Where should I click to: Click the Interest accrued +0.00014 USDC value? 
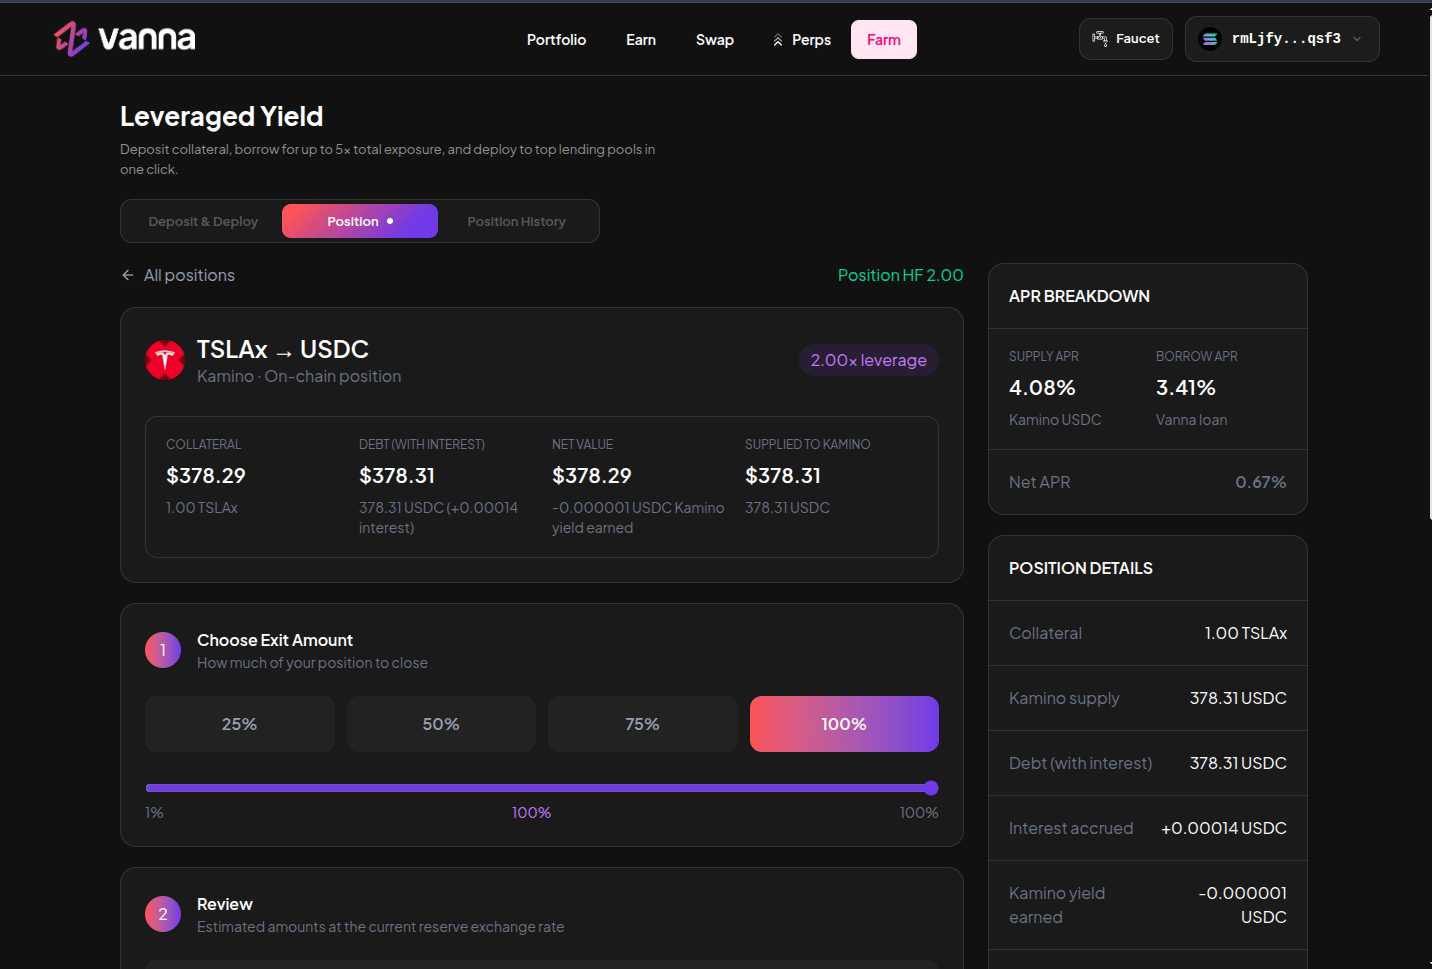click(1224, 828)
